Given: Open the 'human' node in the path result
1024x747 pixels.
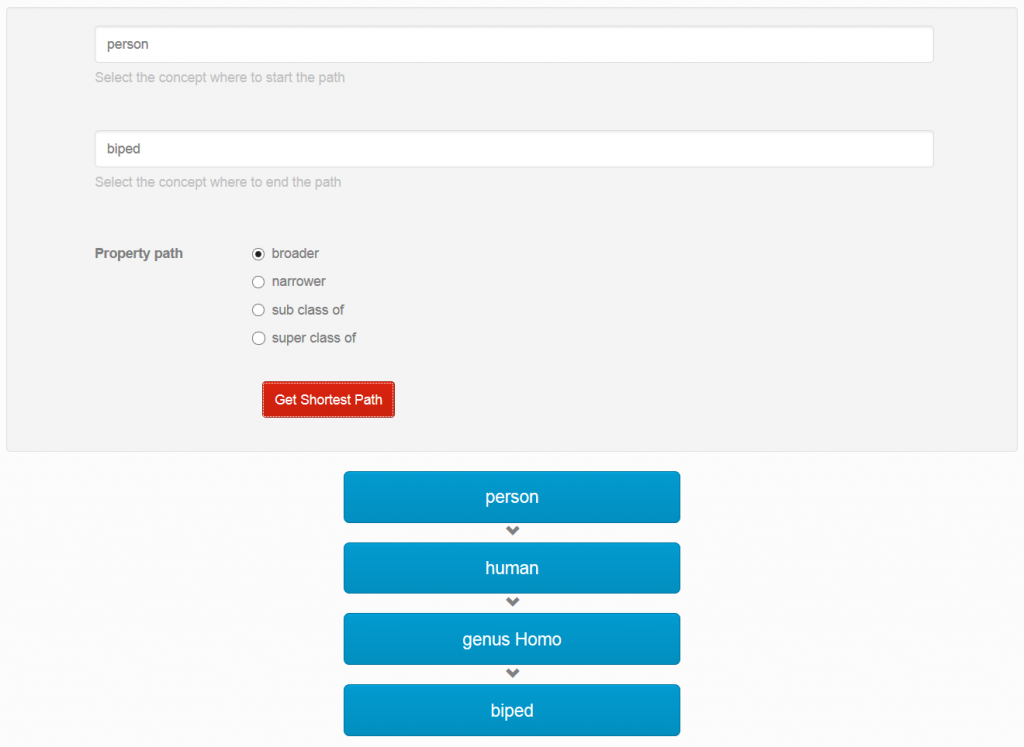Looking at the screenshot, I should click(512, 568).
